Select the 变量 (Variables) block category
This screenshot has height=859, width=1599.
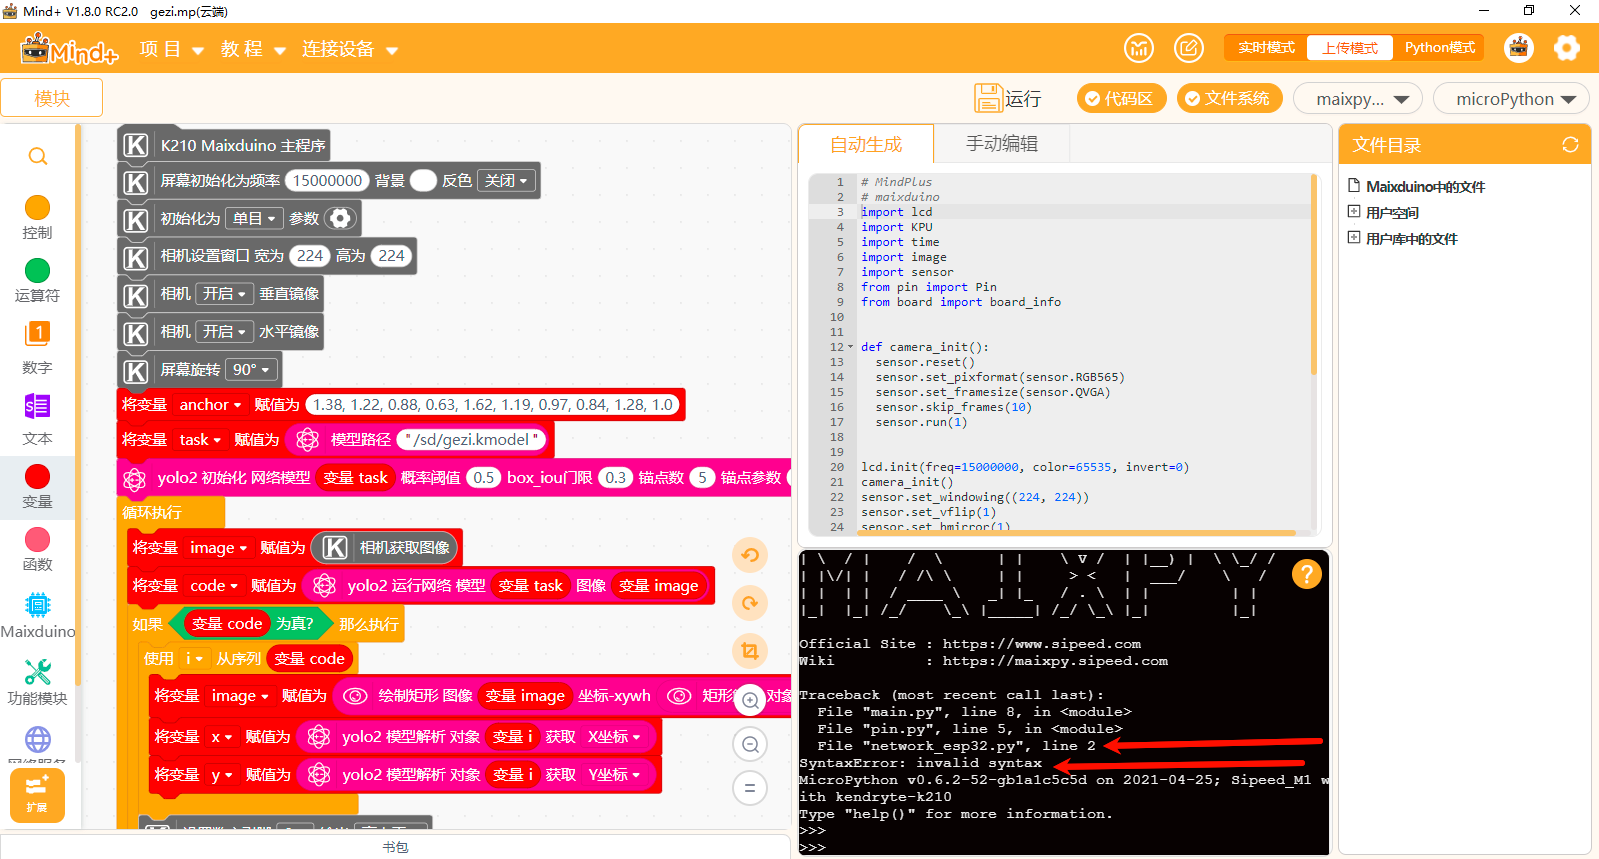(37, 486)
